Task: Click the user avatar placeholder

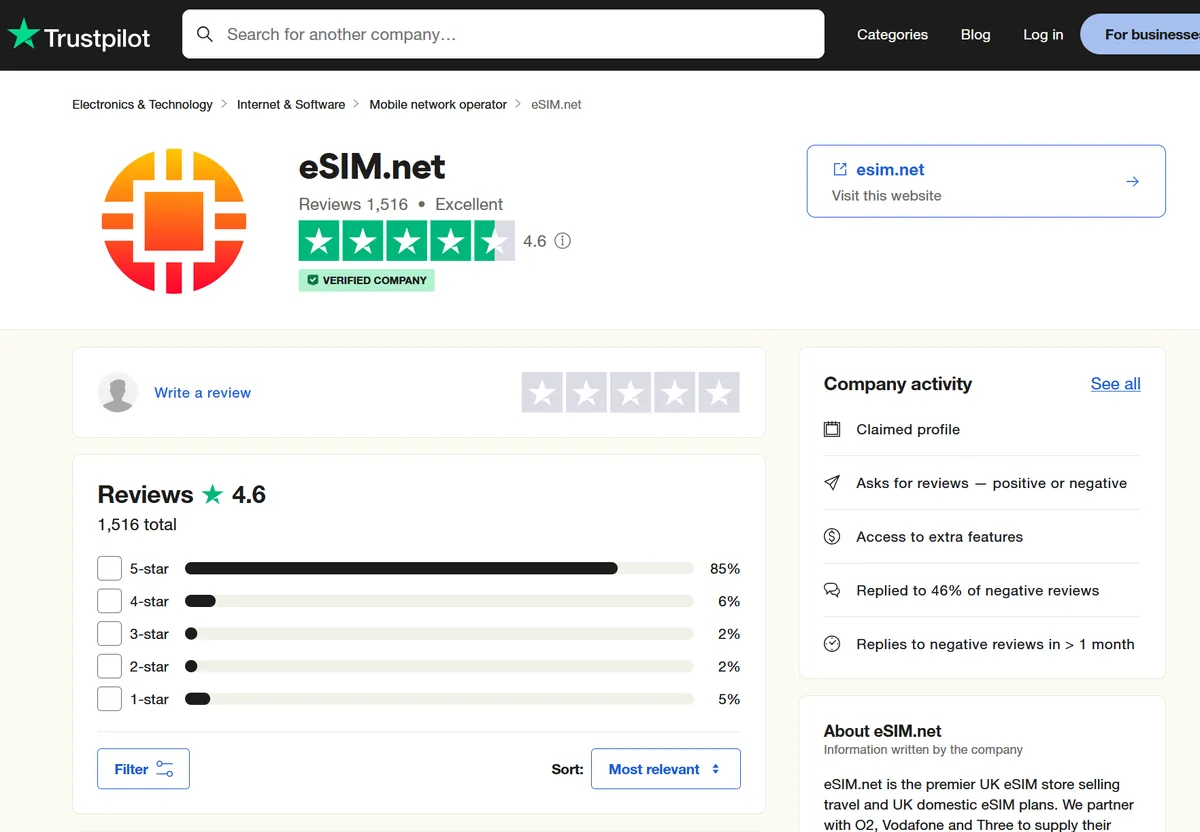Action: tap(118, 393)
